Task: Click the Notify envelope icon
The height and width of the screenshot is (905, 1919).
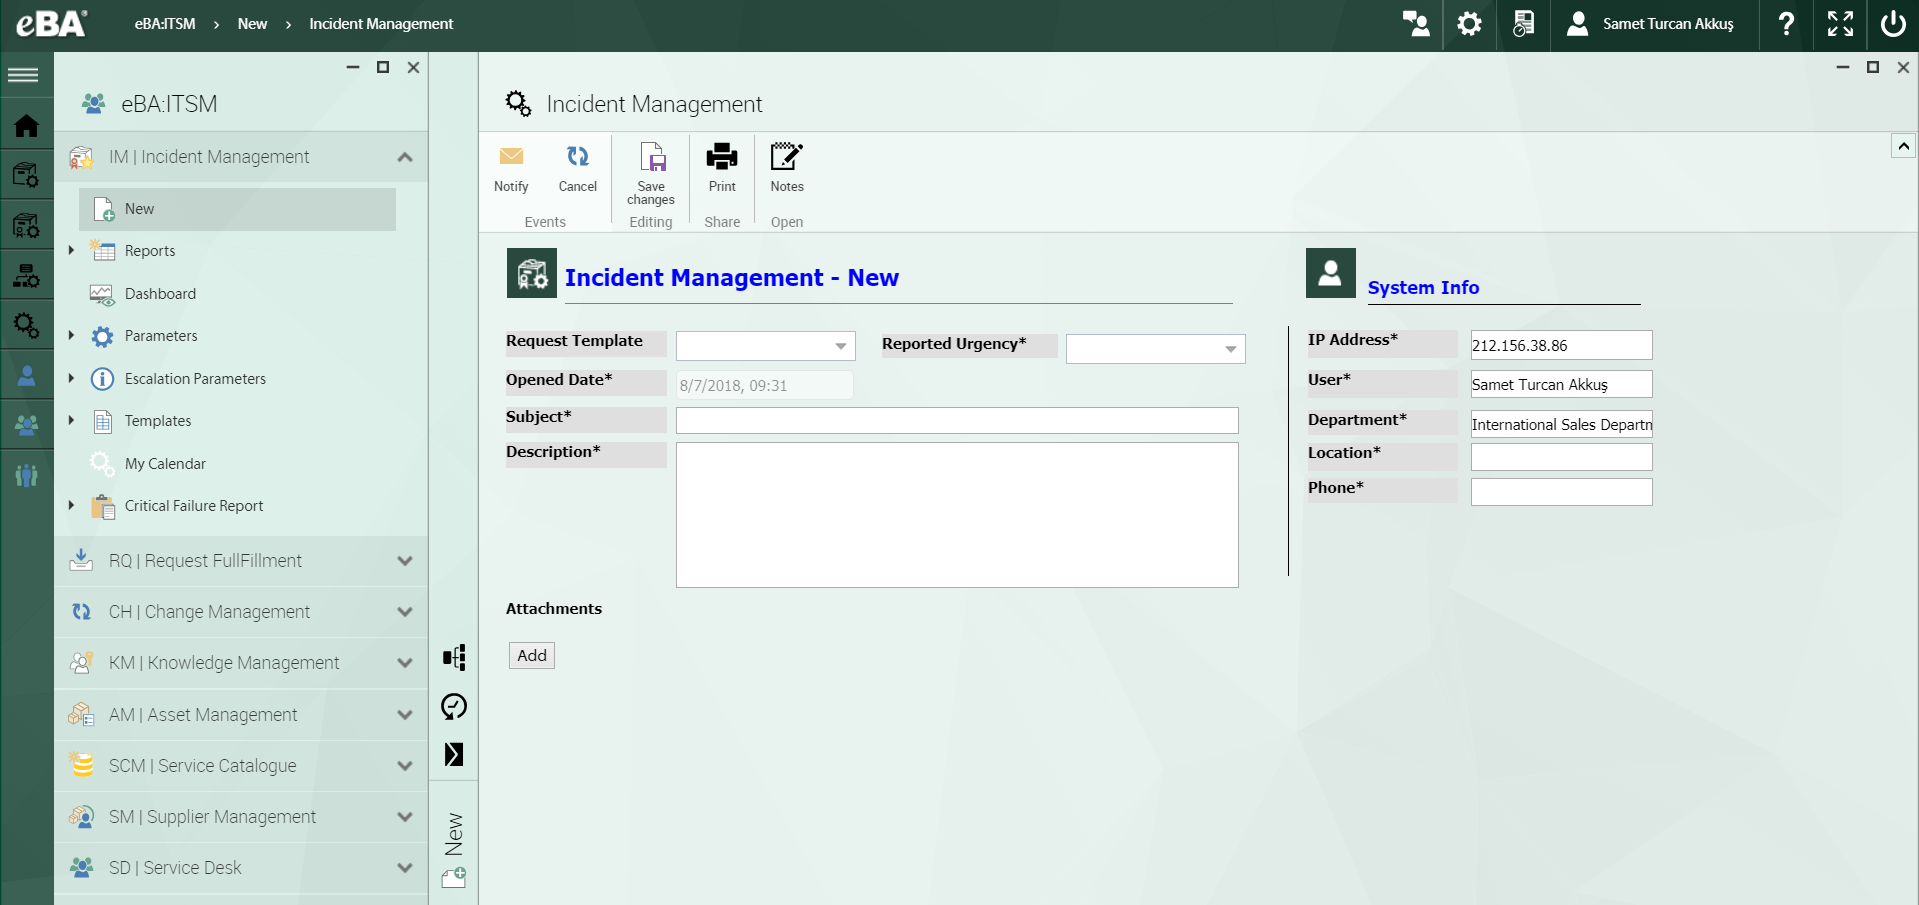Action: pyautogui.click(x=511, y=156)
